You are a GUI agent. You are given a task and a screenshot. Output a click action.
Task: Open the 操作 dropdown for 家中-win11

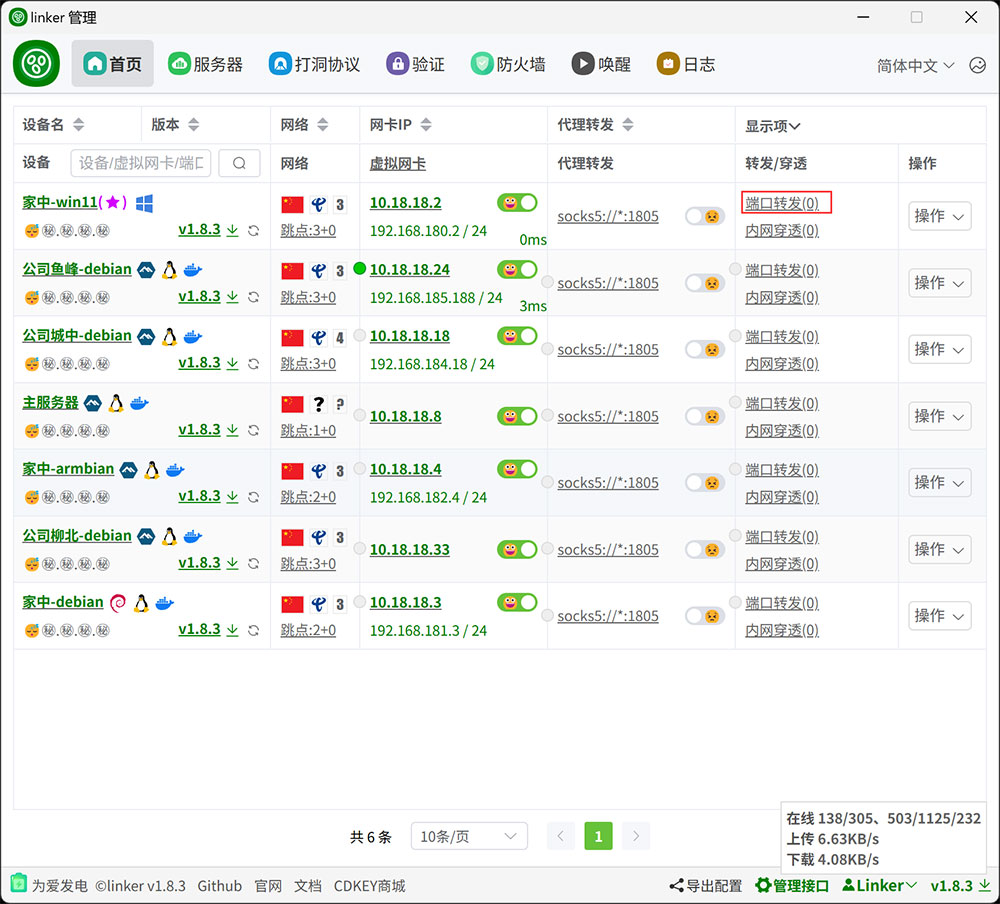(940, 216)
